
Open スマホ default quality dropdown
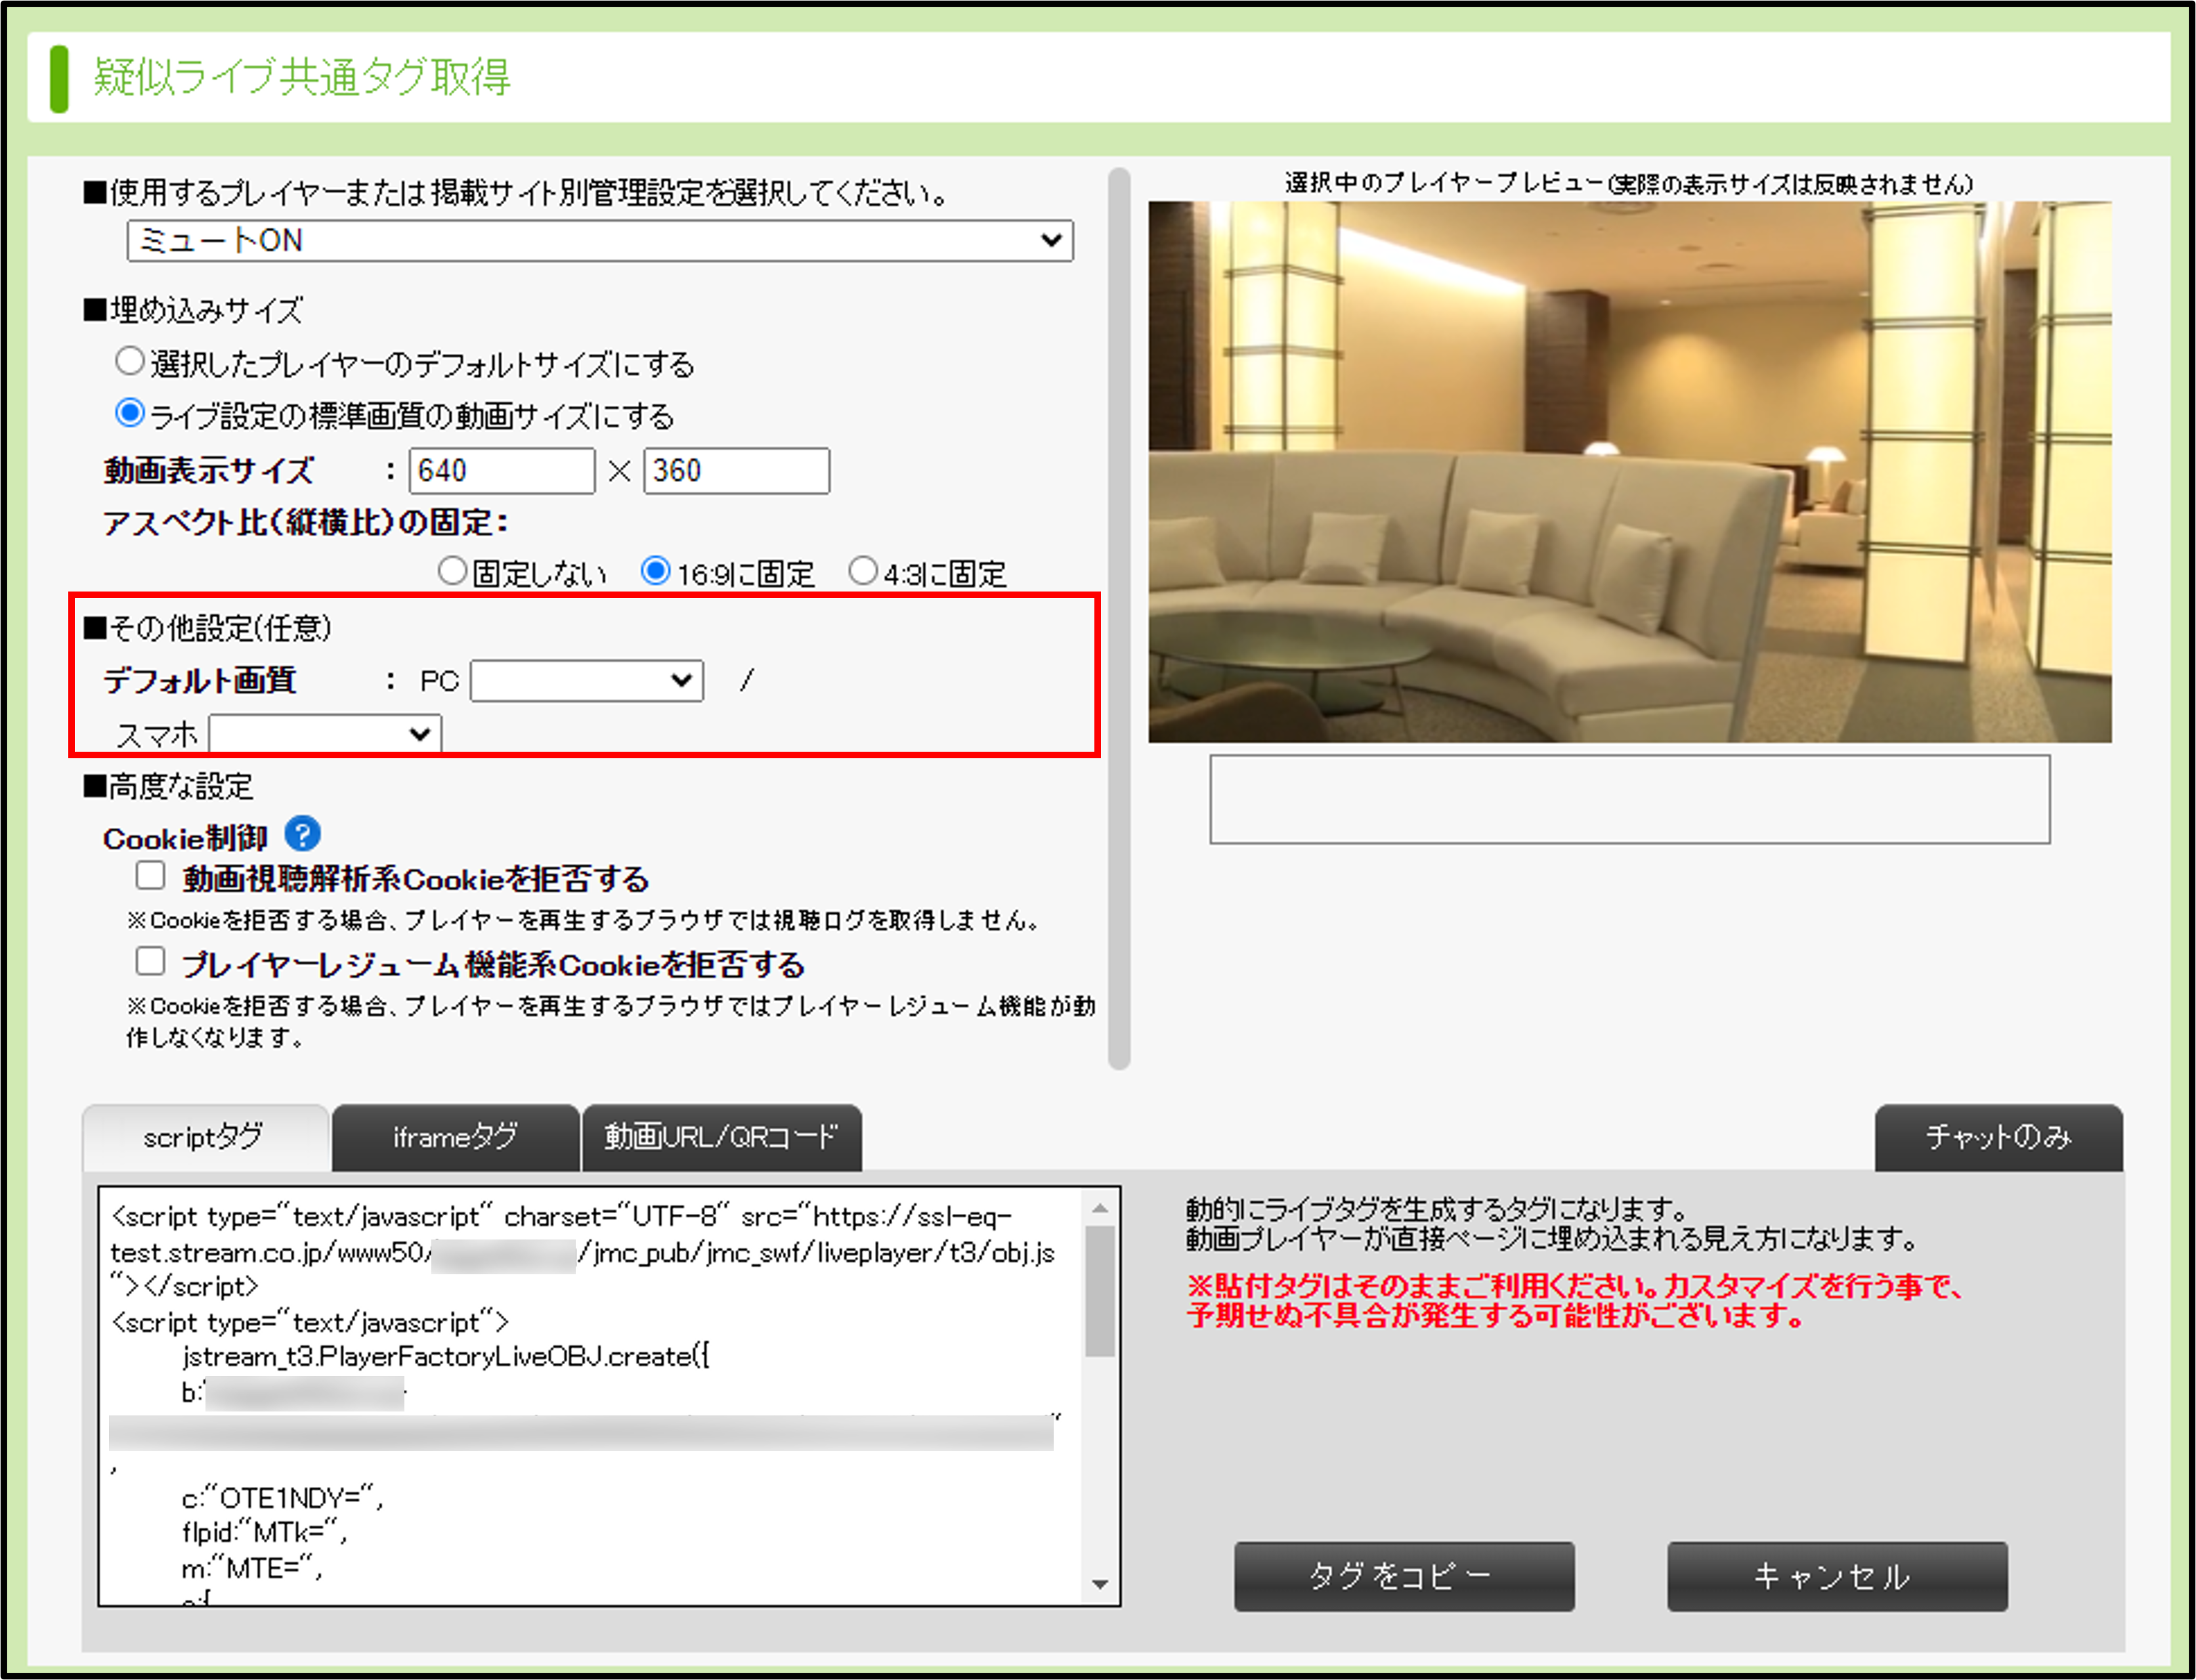325,734
